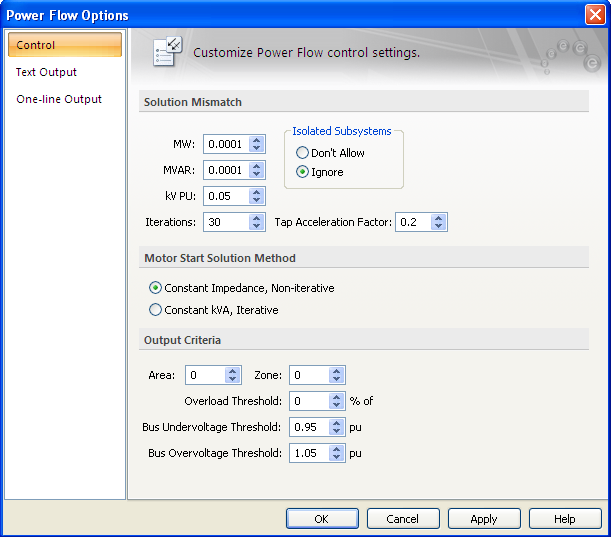Click the MVAR mismatch spinner arrows

(x=257, y=170)
